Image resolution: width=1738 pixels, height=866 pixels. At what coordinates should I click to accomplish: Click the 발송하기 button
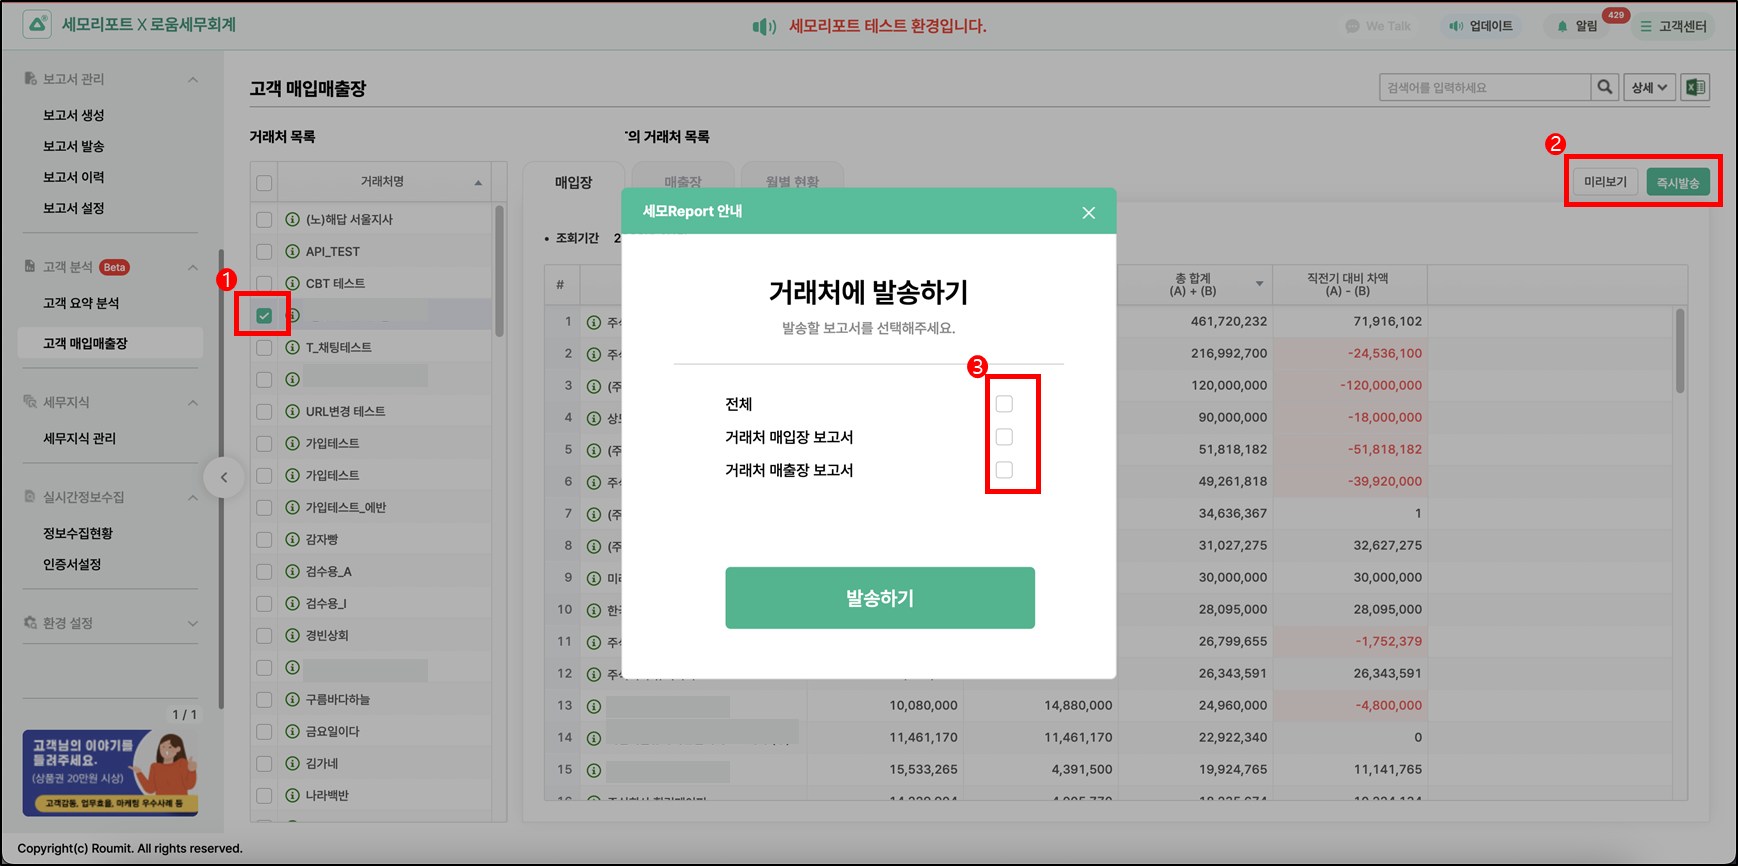point(879,598)
